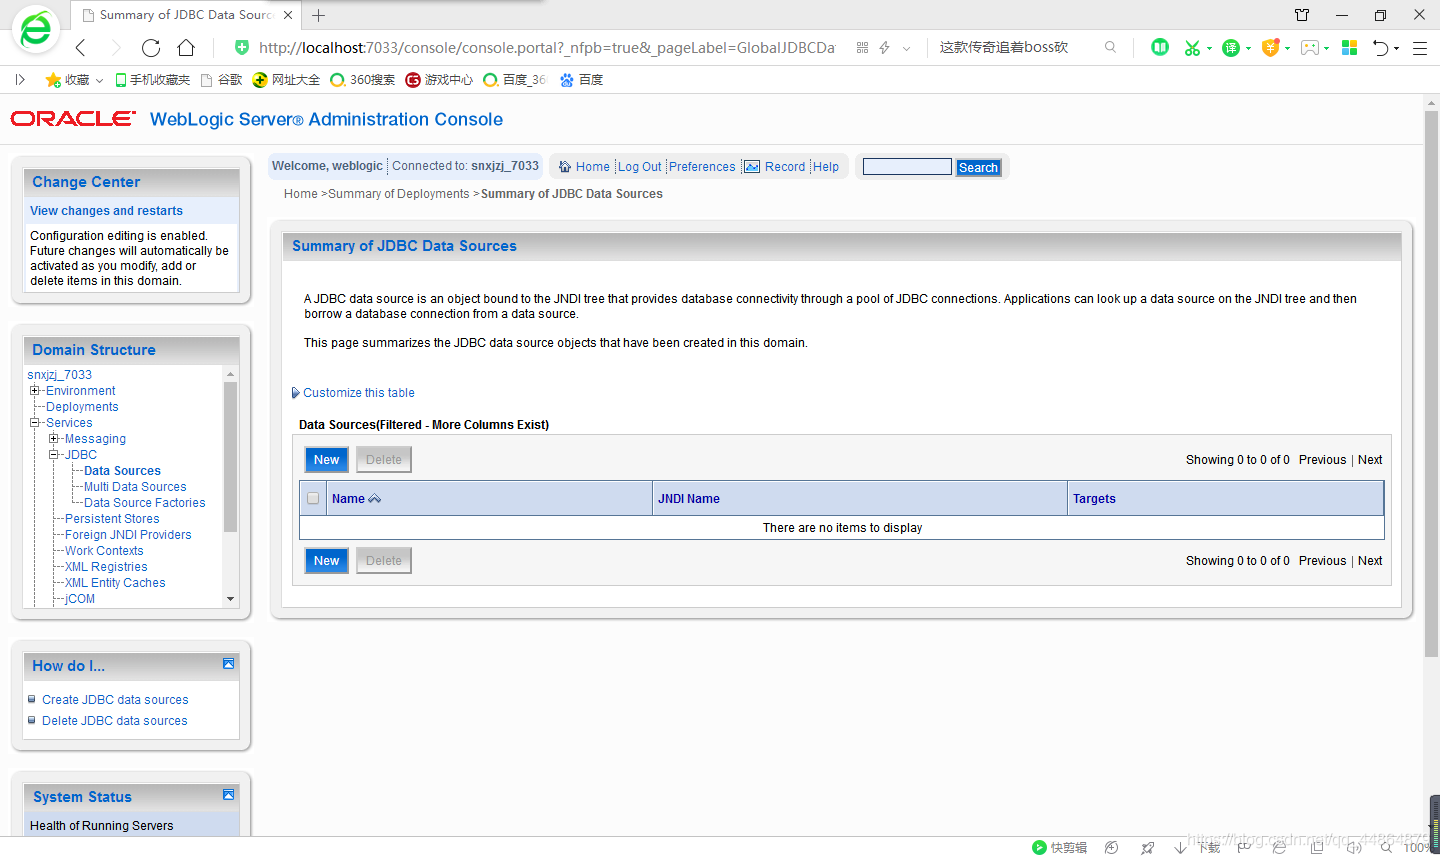Check the select-all checkbox in table header

point(313,498)
